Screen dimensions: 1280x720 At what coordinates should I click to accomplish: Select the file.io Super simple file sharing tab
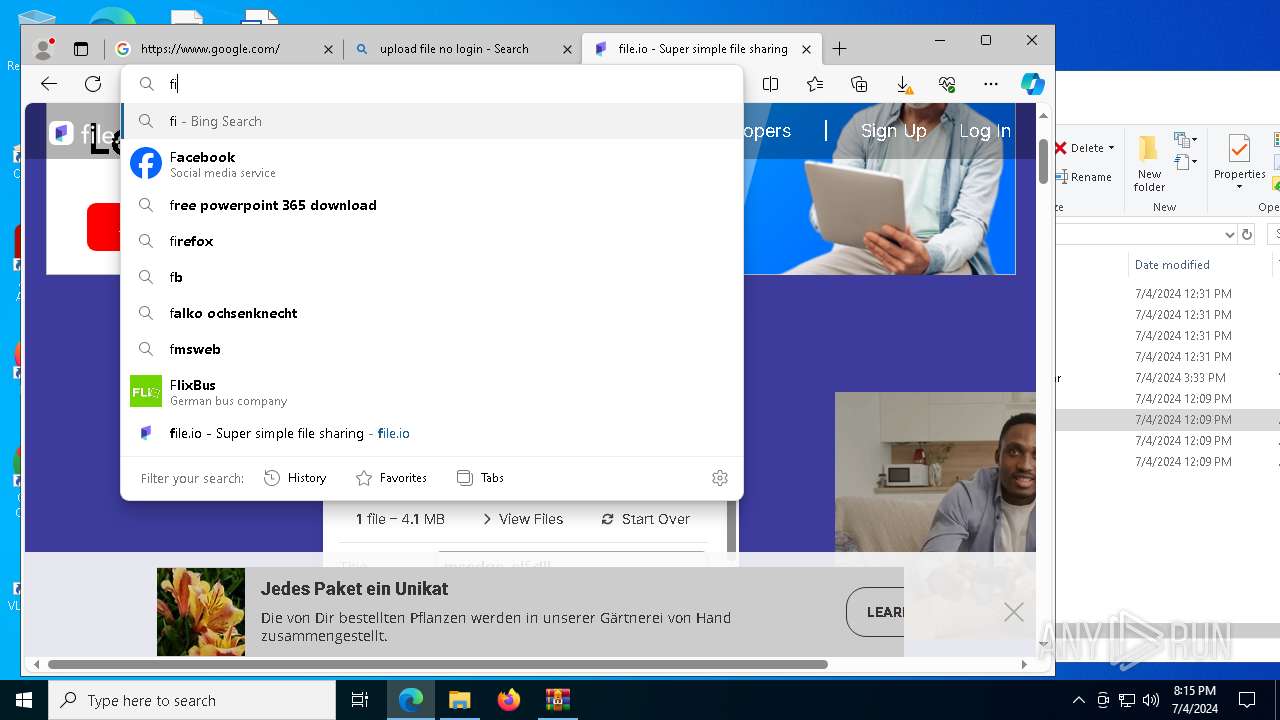pos(702,49)
